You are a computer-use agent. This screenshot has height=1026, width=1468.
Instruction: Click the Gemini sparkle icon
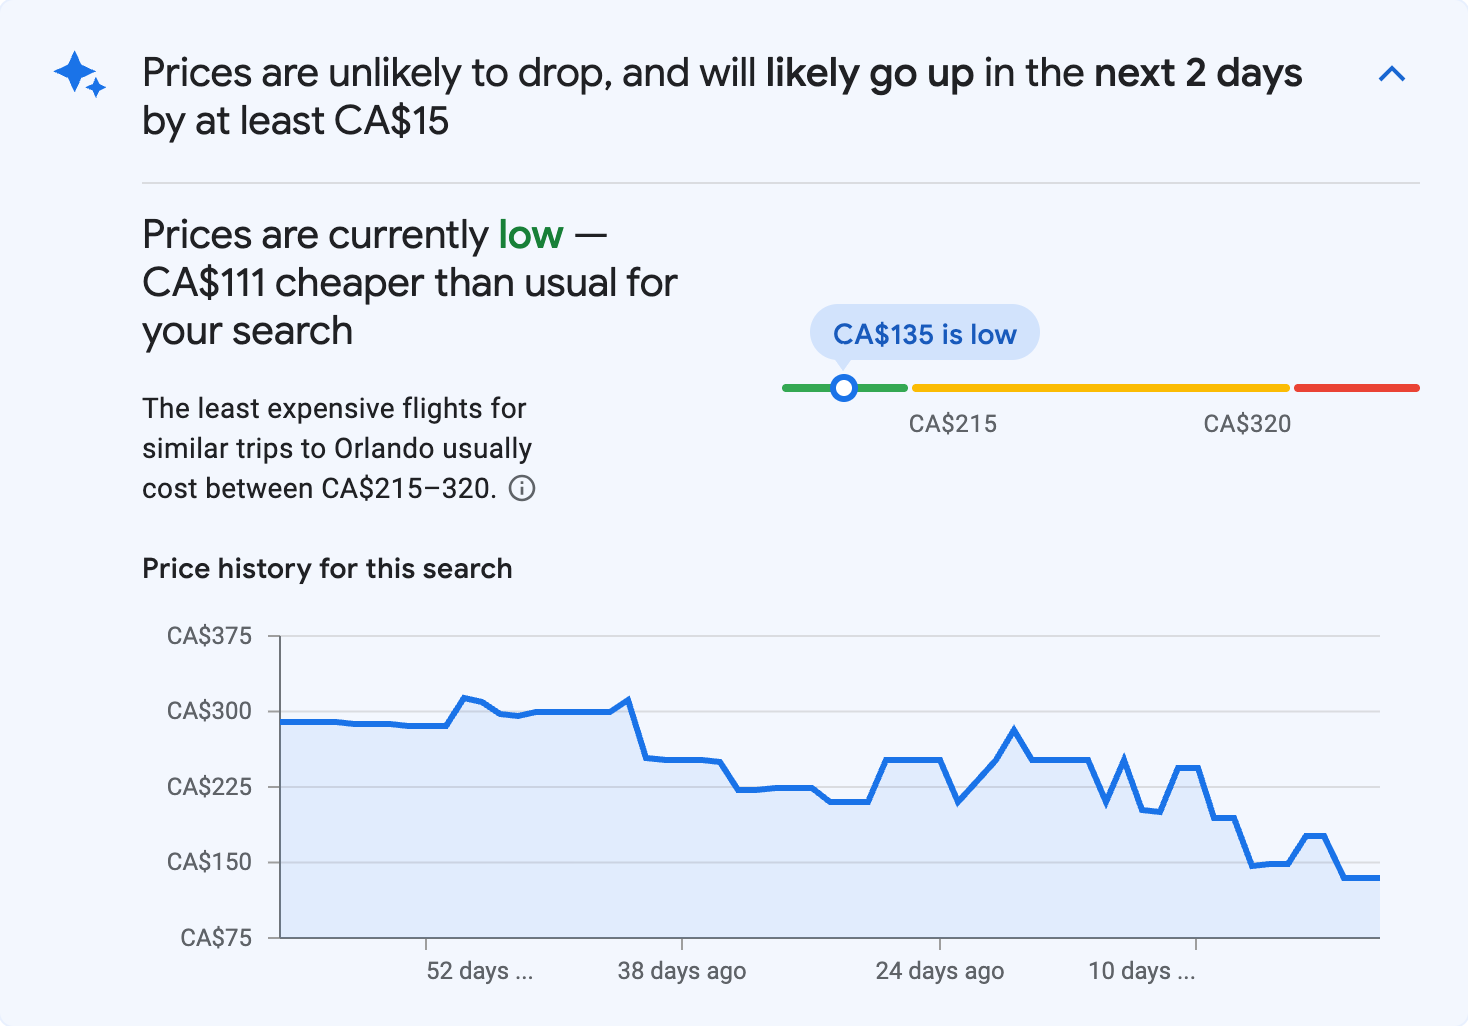(79, 73)
